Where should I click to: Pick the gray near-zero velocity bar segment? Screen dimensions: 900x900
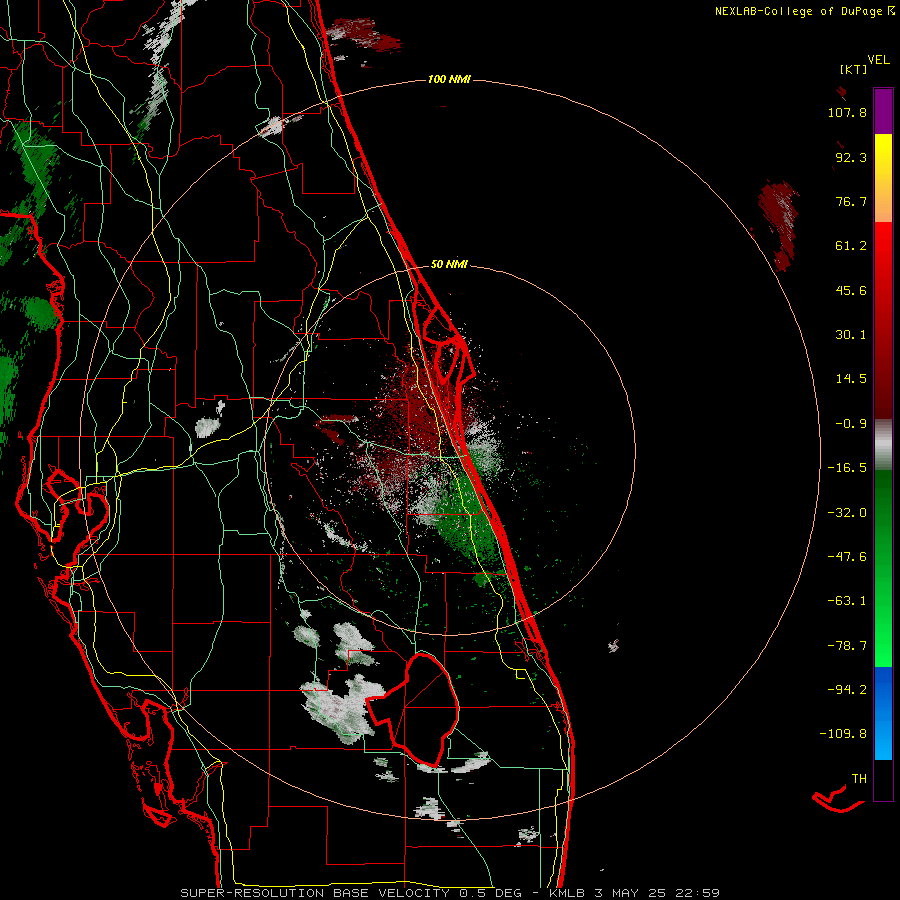[883, 444]
